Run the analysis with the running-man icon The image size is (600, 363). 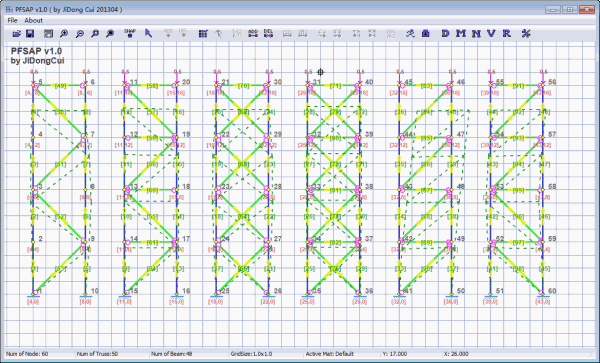[410, 34]
